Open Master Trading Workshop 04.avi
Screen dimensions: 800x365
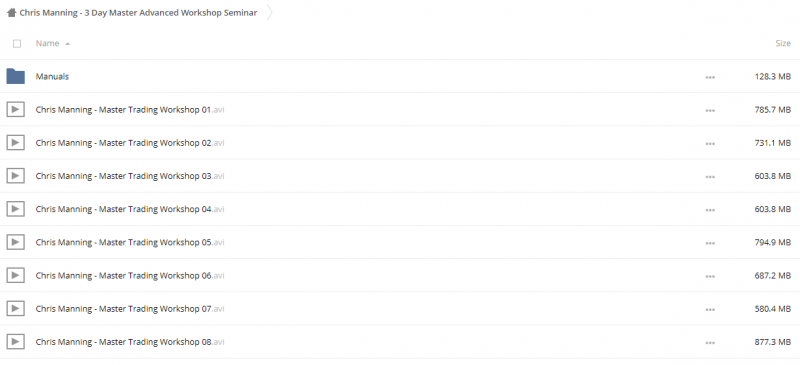130,209
